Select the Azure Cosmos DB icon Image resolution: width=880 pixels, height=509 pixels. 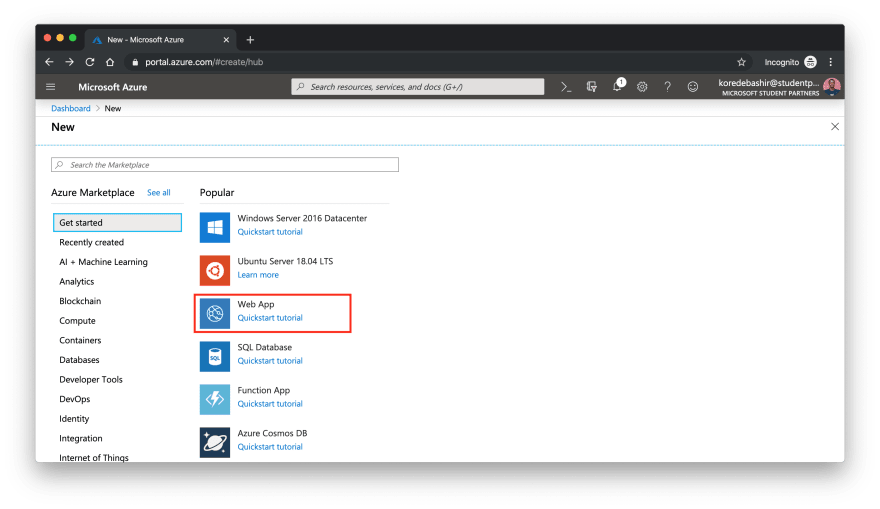[214, 442]
